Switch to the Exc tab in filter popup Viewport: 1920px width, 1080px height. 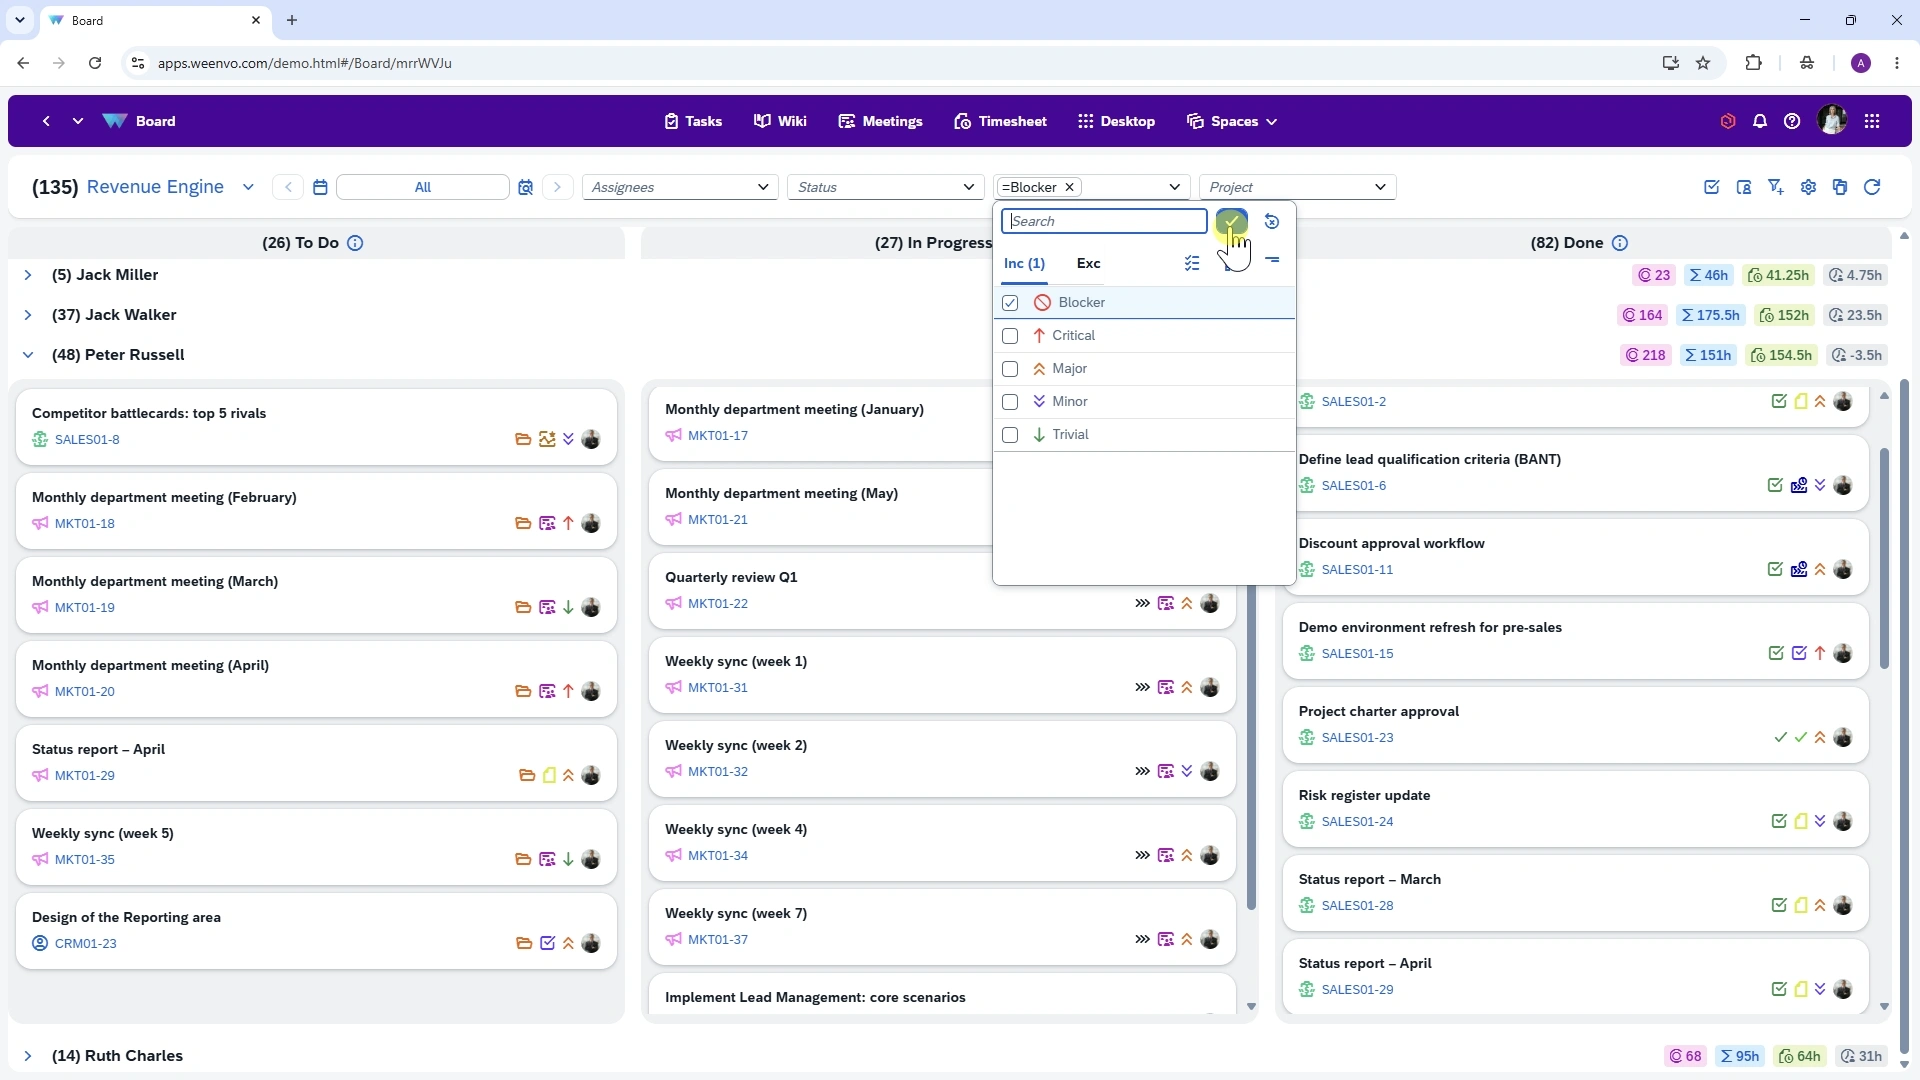pyautogui.click(x=1088, y=263)
